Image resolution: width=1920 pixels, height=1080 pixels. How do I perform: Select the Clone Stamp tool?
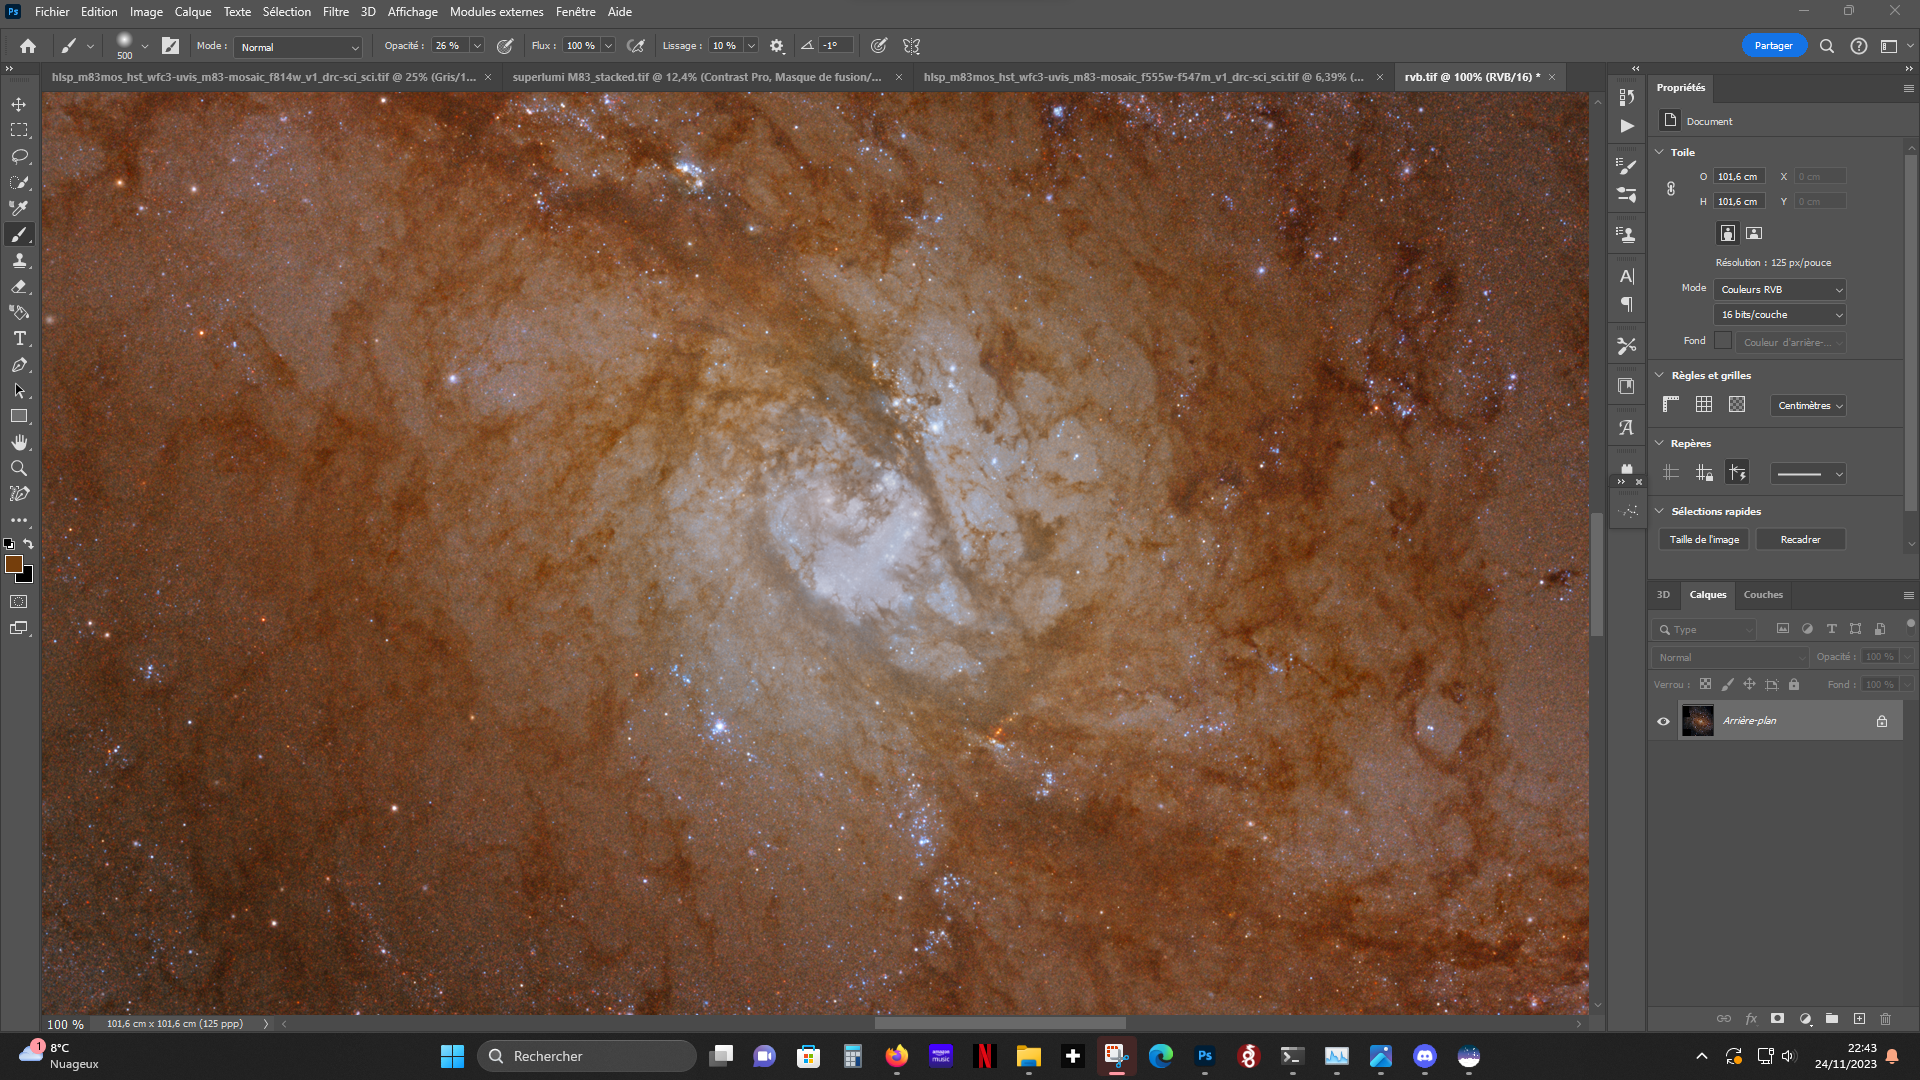19,260
